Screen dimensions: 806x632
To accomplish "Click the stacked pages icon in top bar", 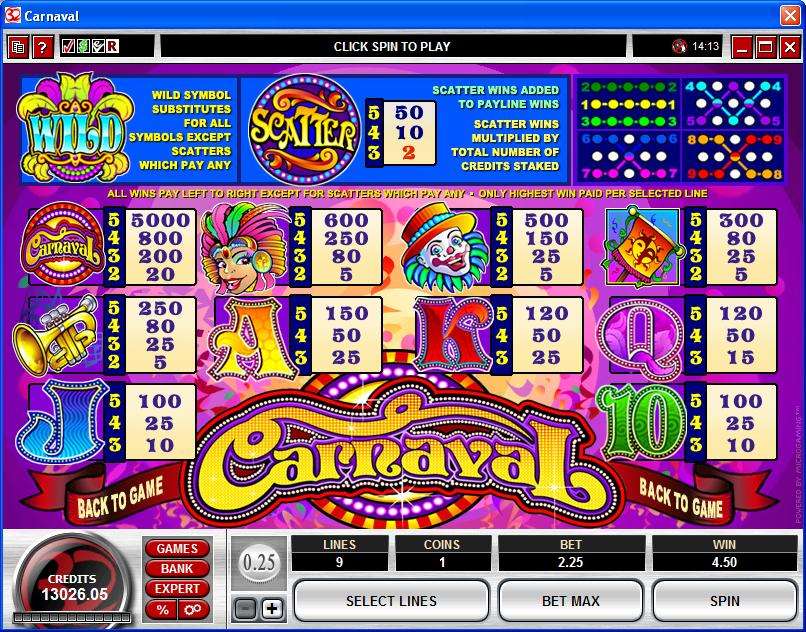I will tap(18, 47).
